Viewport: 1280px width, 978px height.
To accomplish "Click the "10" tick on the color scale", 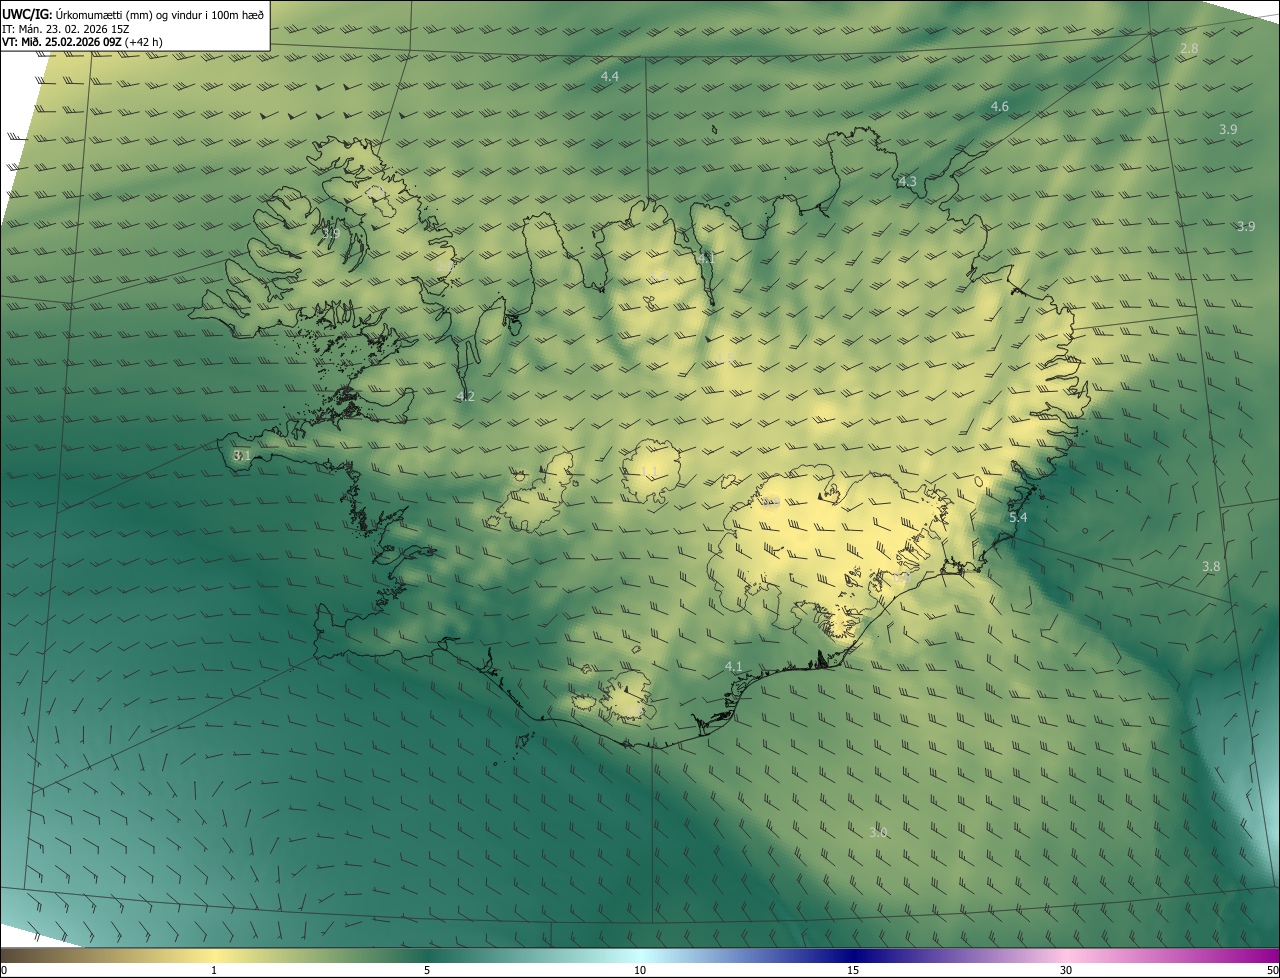I will coord(640,970).
